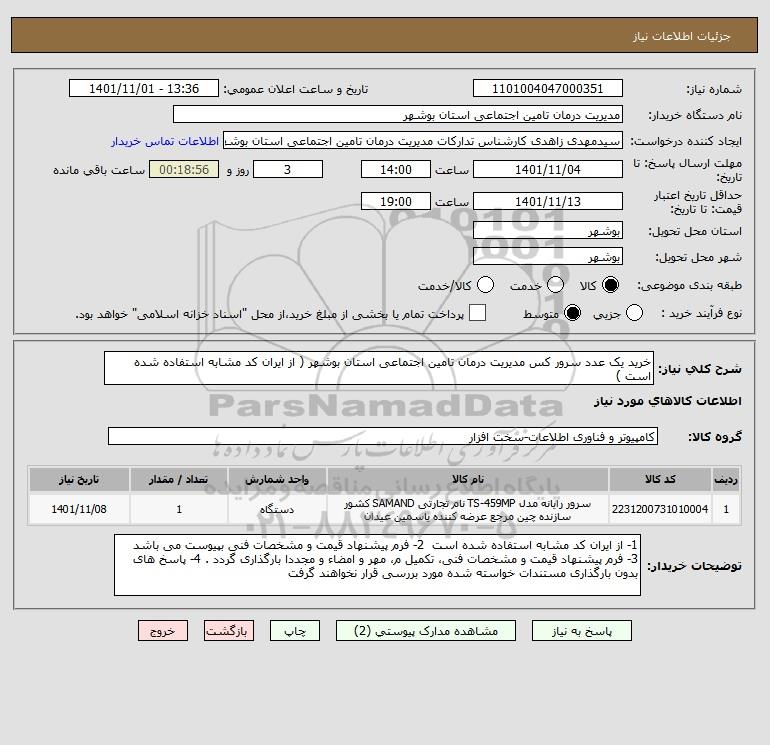
Task: Click the deadline time field 14:00
Action: pos(396,169)
